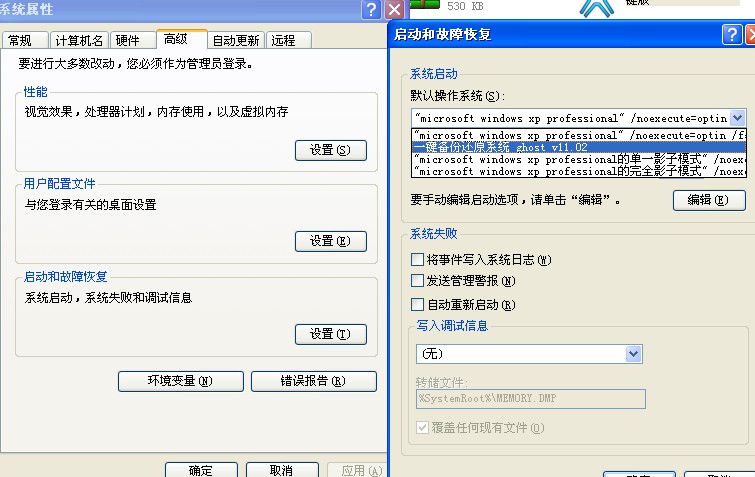Switch to the 常规 tab
The height and width of the screenshot is (477, 755).
(x=25, y=40)
